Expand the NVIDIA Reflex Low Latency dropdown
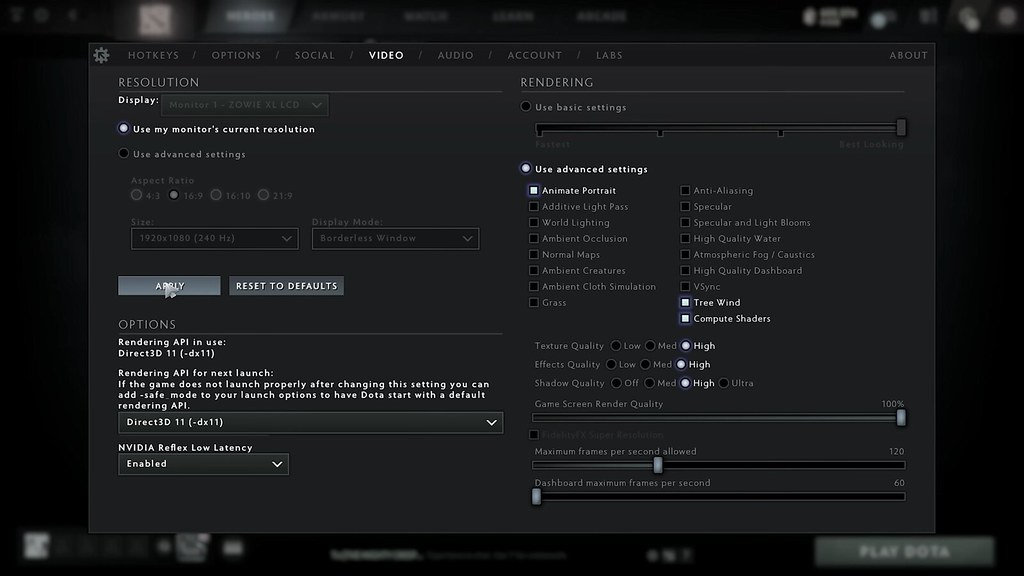The image size is (1024, 576). tap(203, 464)
